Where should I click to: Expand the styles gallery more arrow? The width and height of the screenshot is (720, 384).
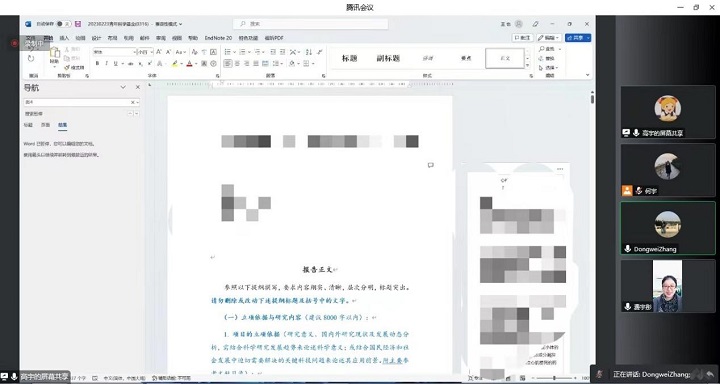[527, 65]
